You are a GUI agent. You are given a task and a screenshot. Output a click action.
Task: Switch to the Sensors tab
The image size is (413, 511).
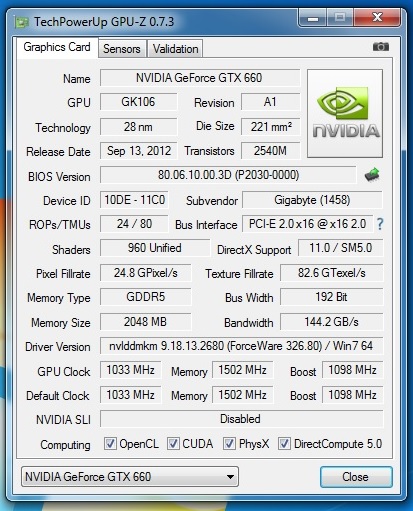point(122,49)
